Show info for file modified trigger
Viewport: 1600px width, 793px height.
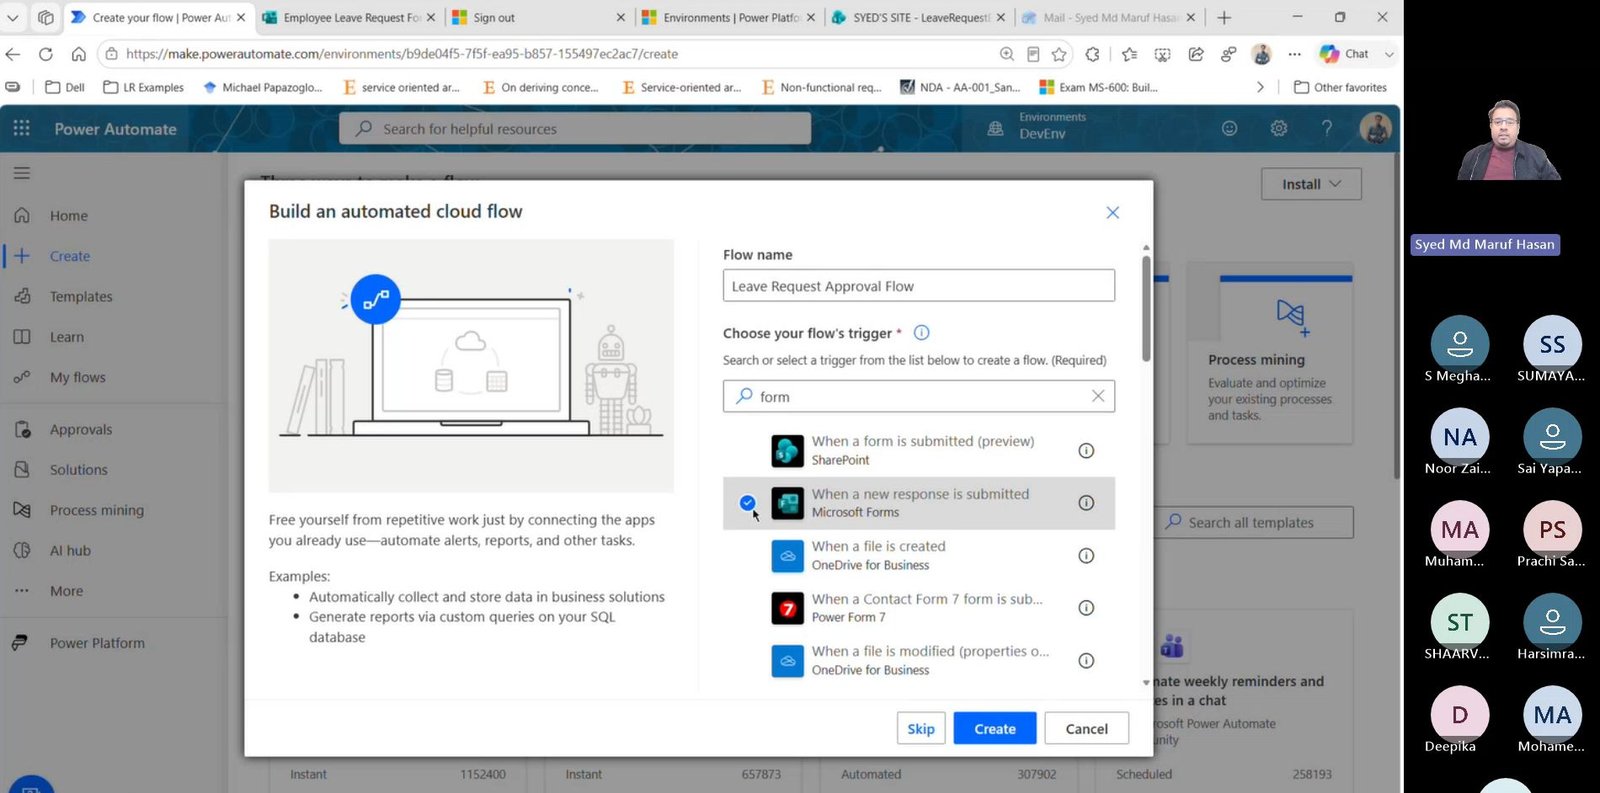[1086, 661]
